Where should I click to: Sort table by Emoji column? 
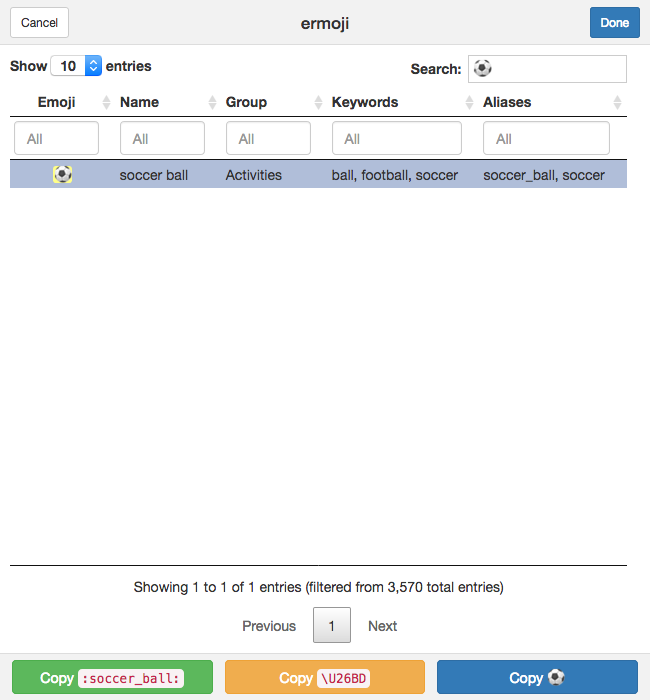coord(60,102)
